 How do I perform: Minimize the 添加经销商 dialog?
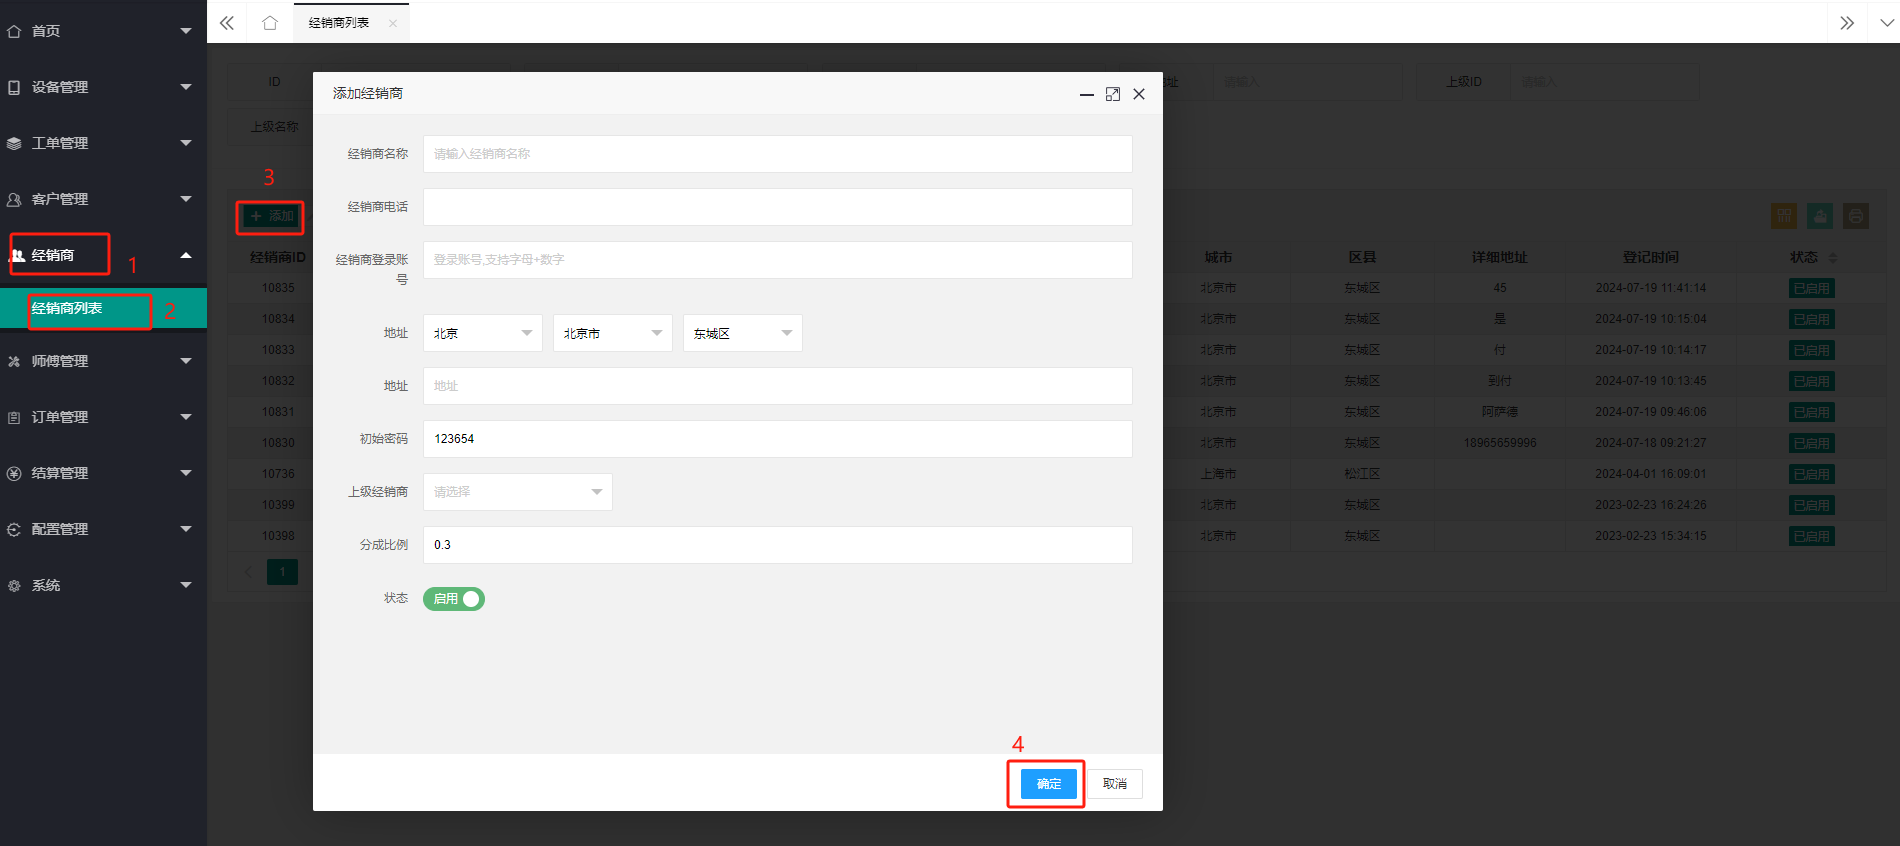1087,94
